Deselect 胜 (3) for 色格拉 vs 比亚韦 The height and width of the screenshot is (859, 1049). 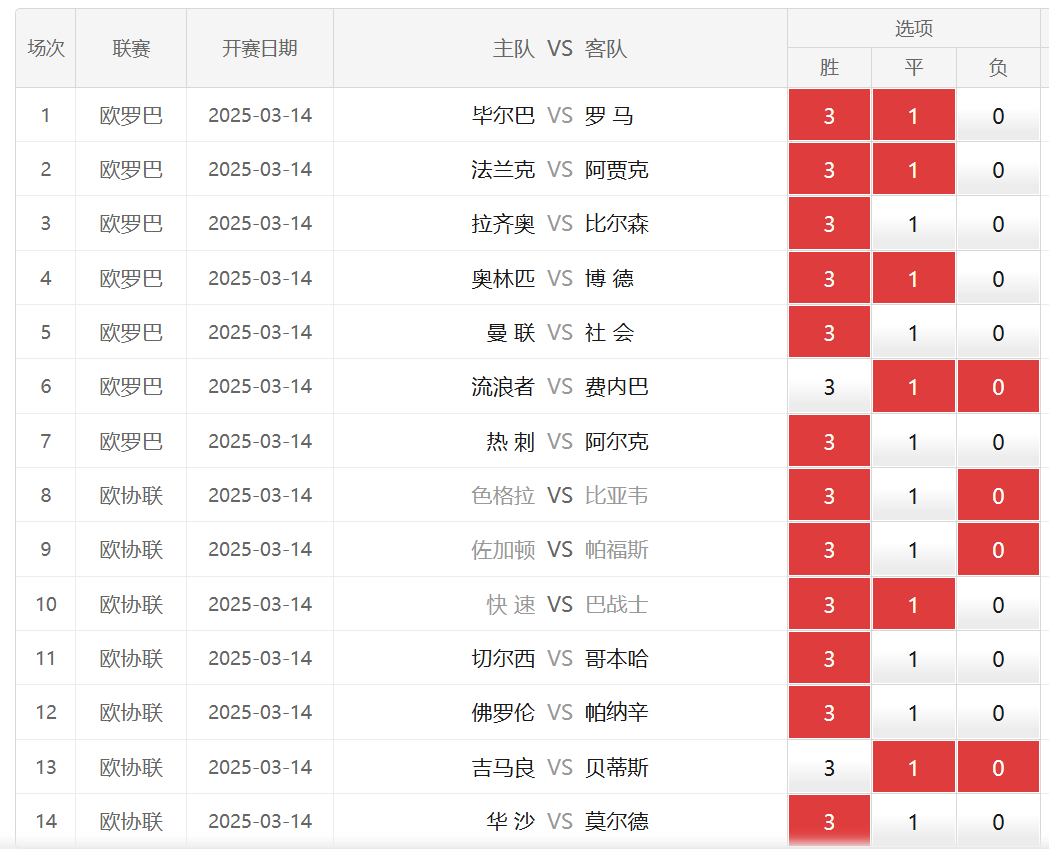tap(829, 496)
